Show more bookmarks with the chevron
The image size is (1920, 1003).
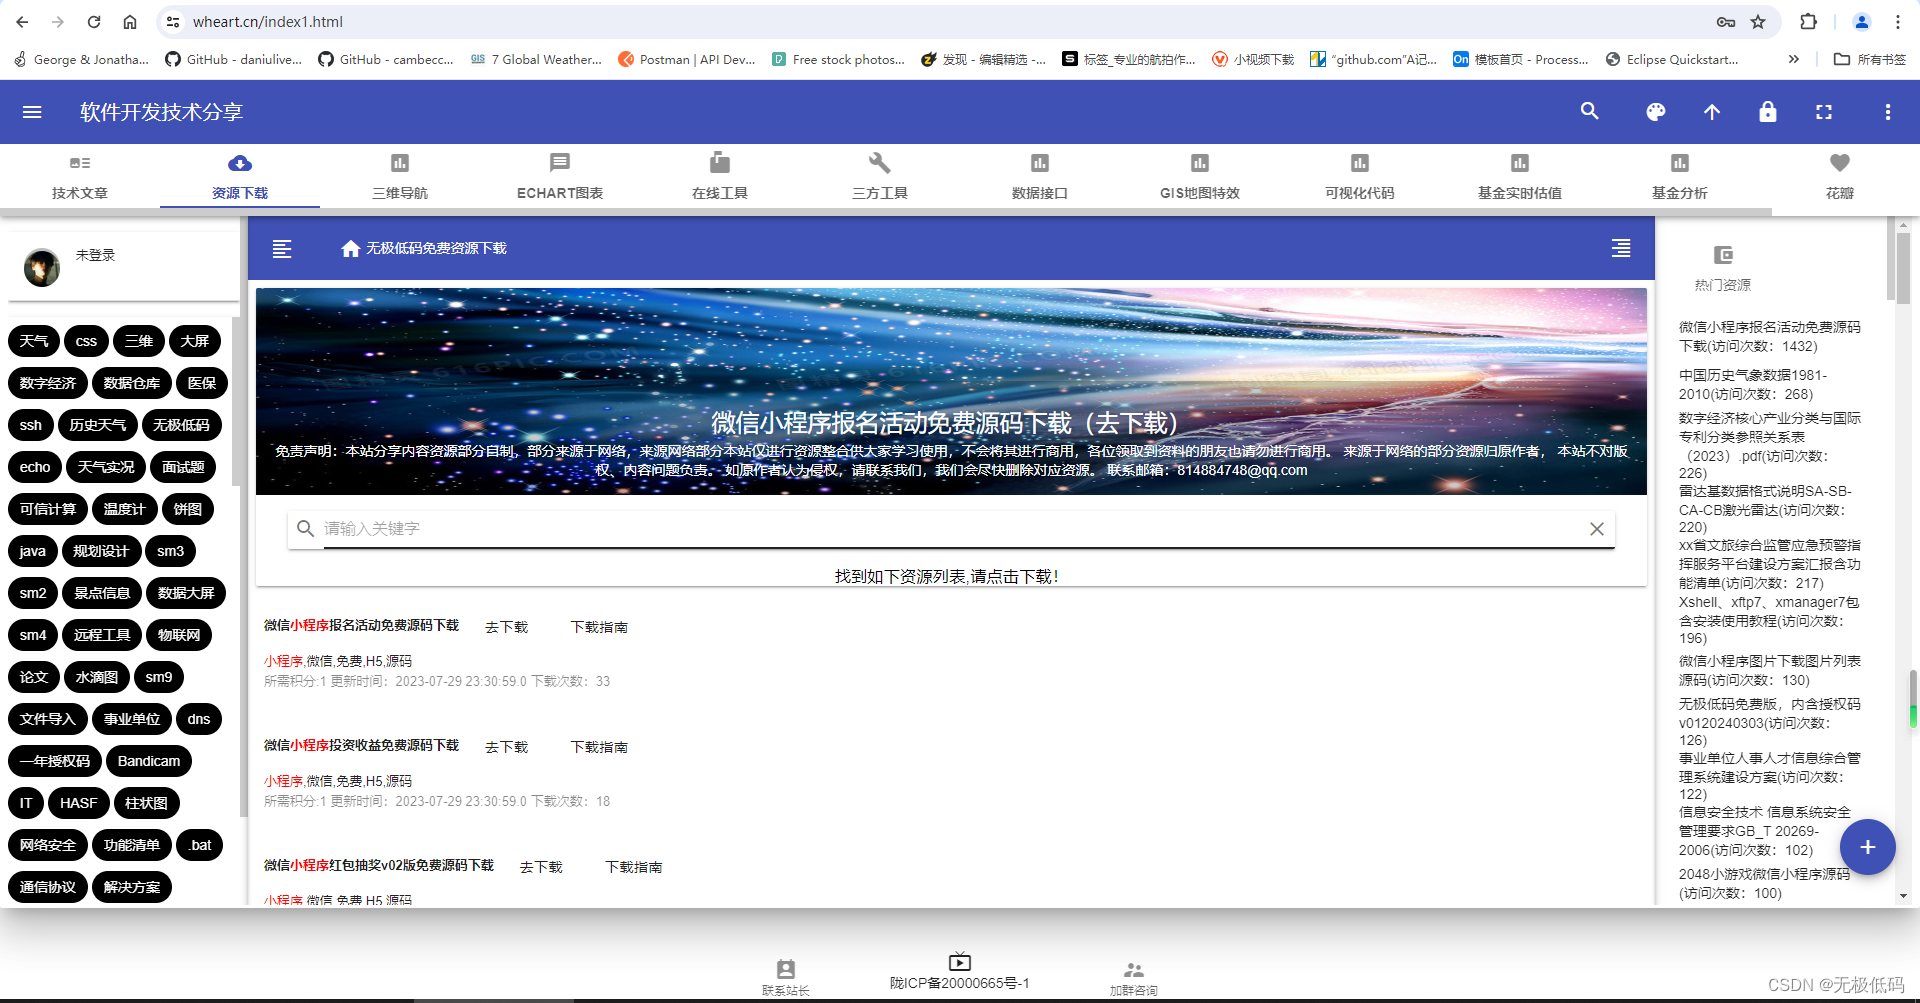coord(1794,59)
